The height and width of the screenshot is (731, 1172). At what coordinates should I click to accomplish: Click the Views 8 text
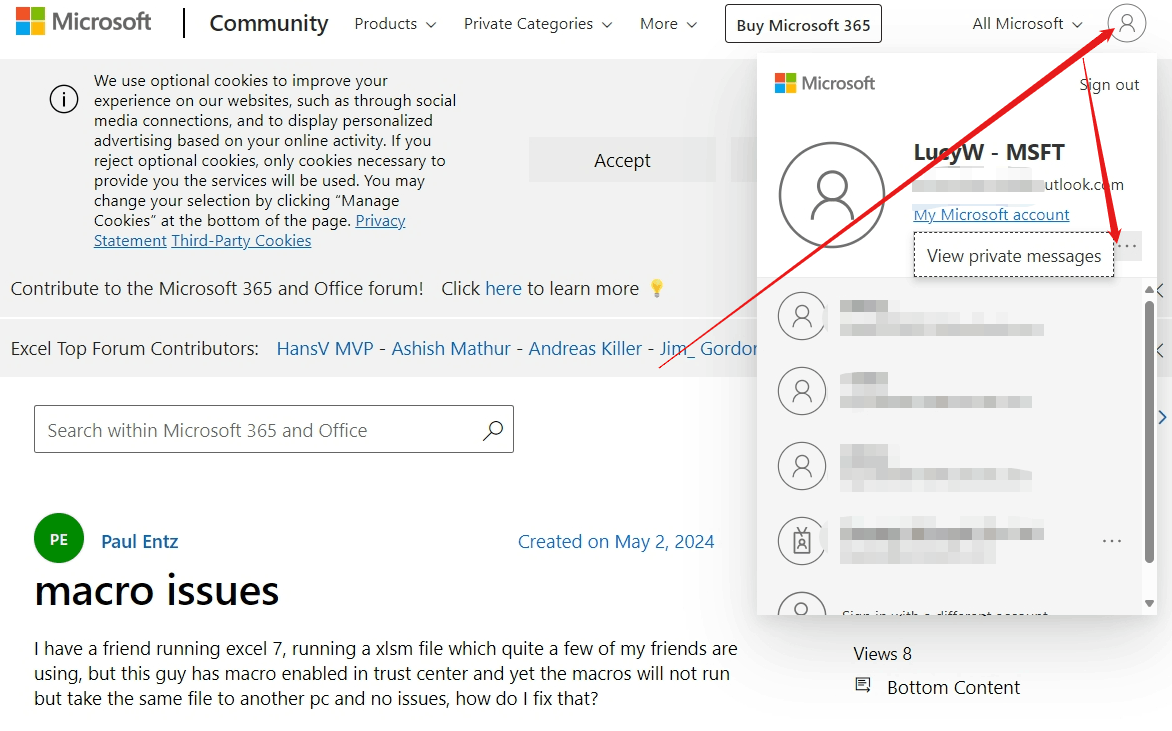click(882, 653)
